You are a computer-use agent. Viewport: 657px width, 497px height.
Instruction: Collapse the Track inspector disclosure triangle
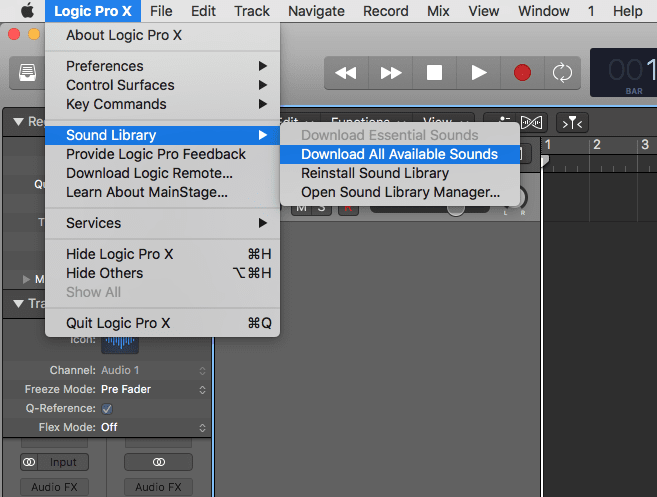18,303
